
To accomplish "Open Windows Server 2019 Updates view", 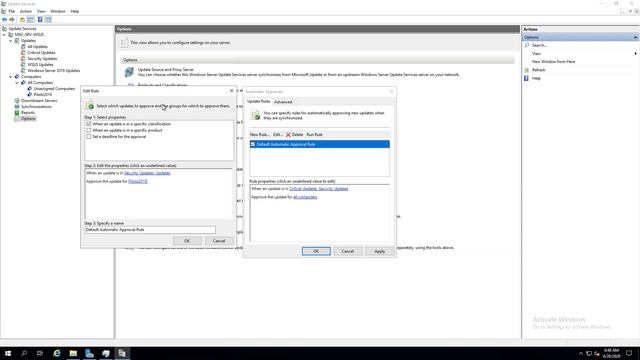I will pos(53,71).
